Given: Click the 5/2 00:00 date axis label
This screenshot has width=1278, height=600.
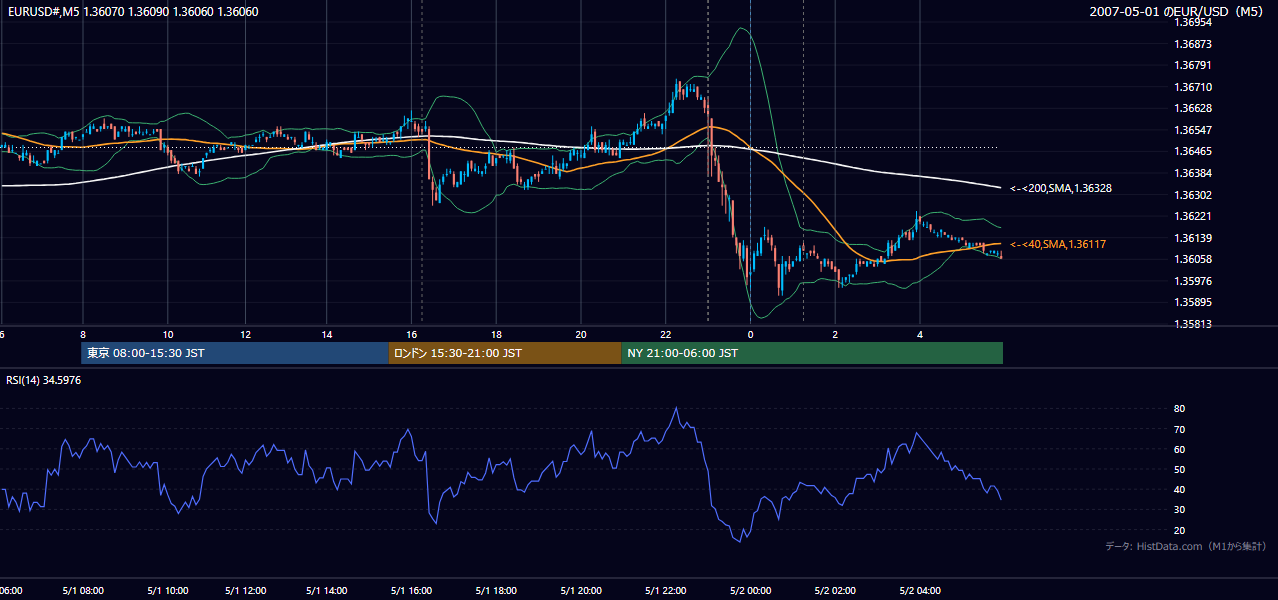Looking at the screenshot, I should [750, 591].
